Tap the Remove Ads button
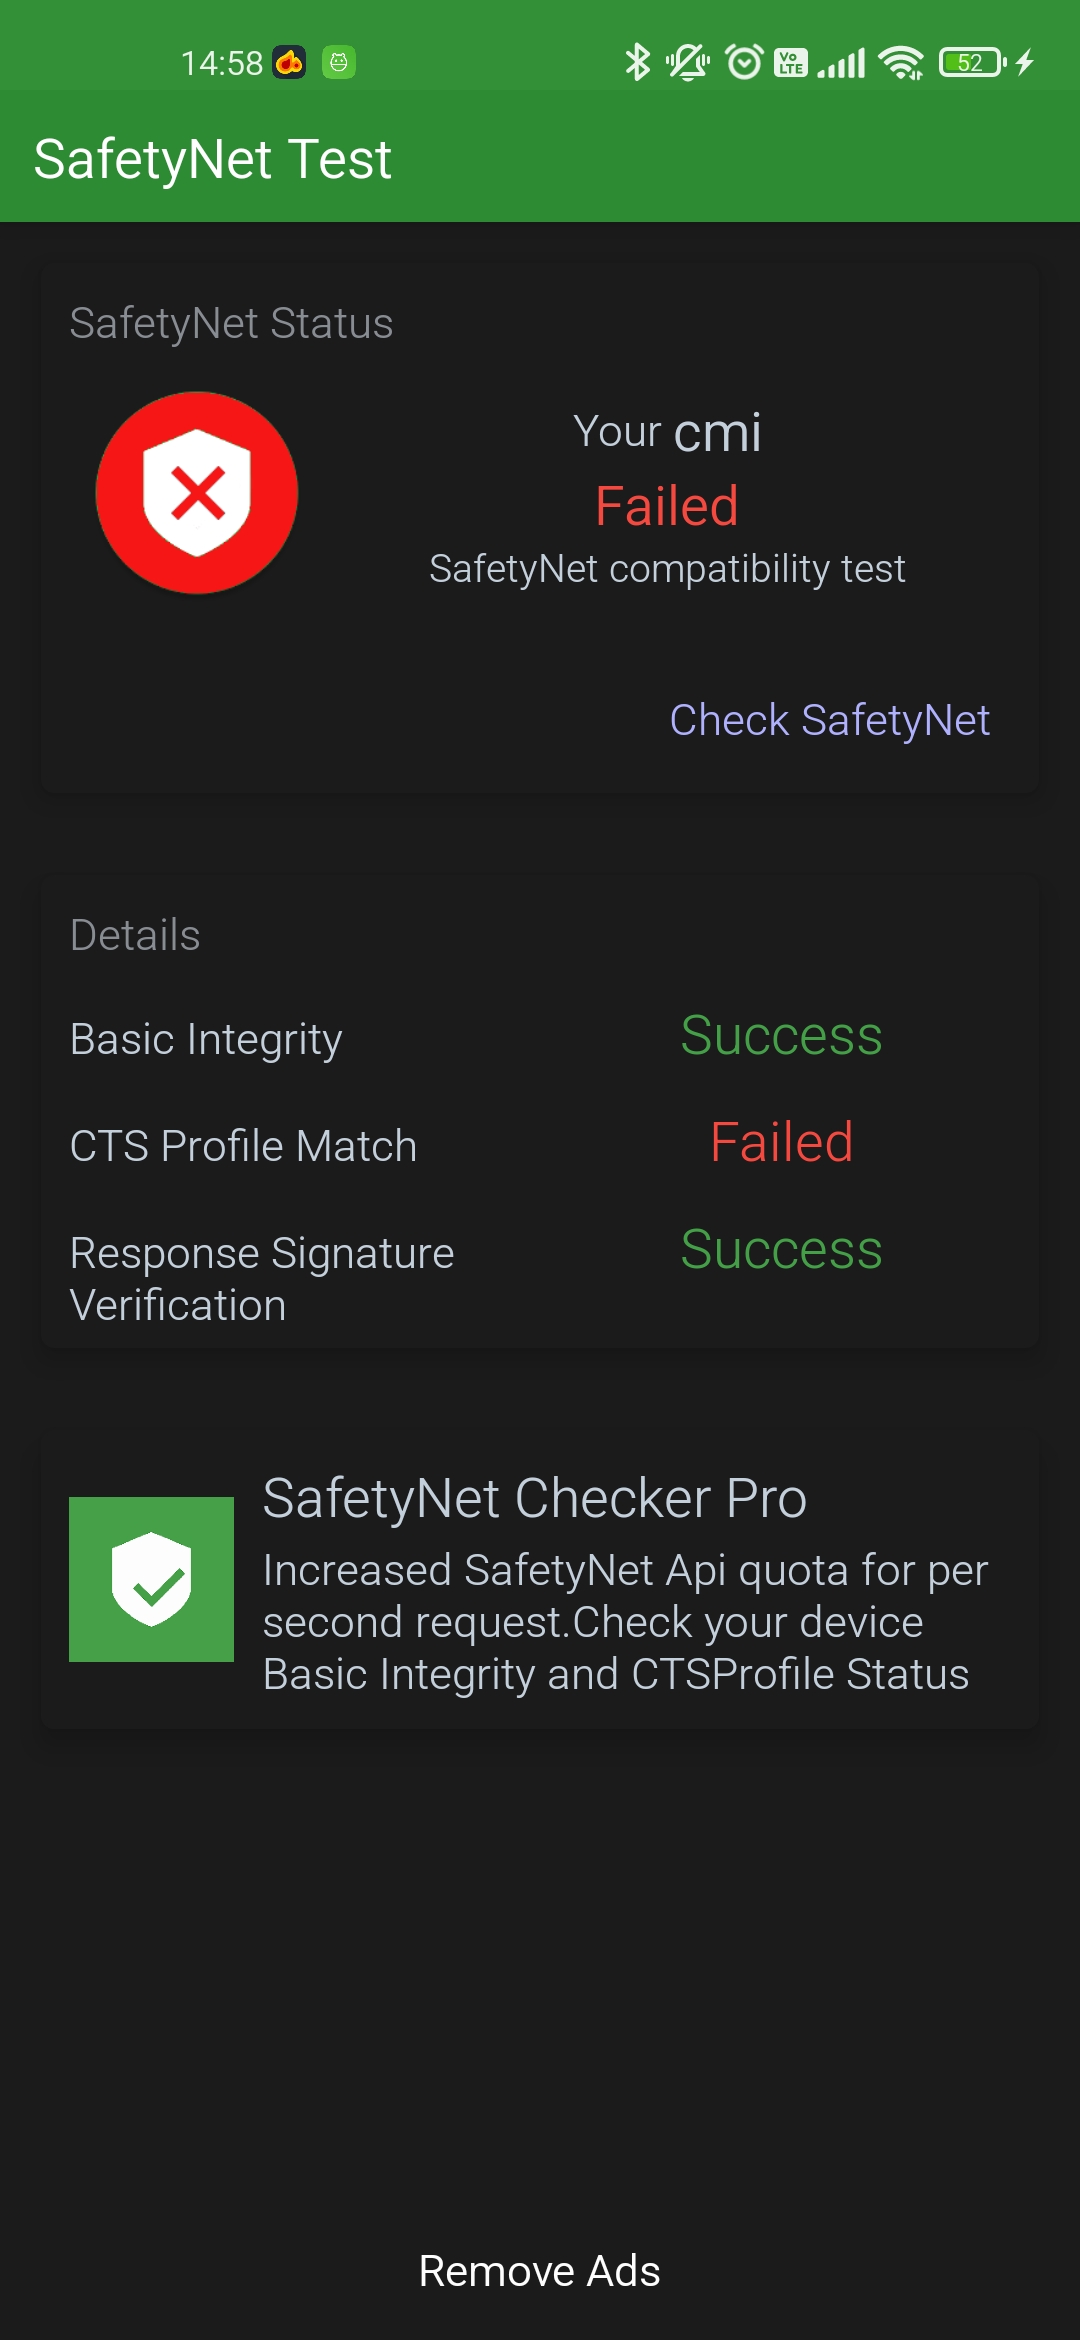Image resolution: width=1080 pixels, height=2340 pixels. tap(540, 2271)
